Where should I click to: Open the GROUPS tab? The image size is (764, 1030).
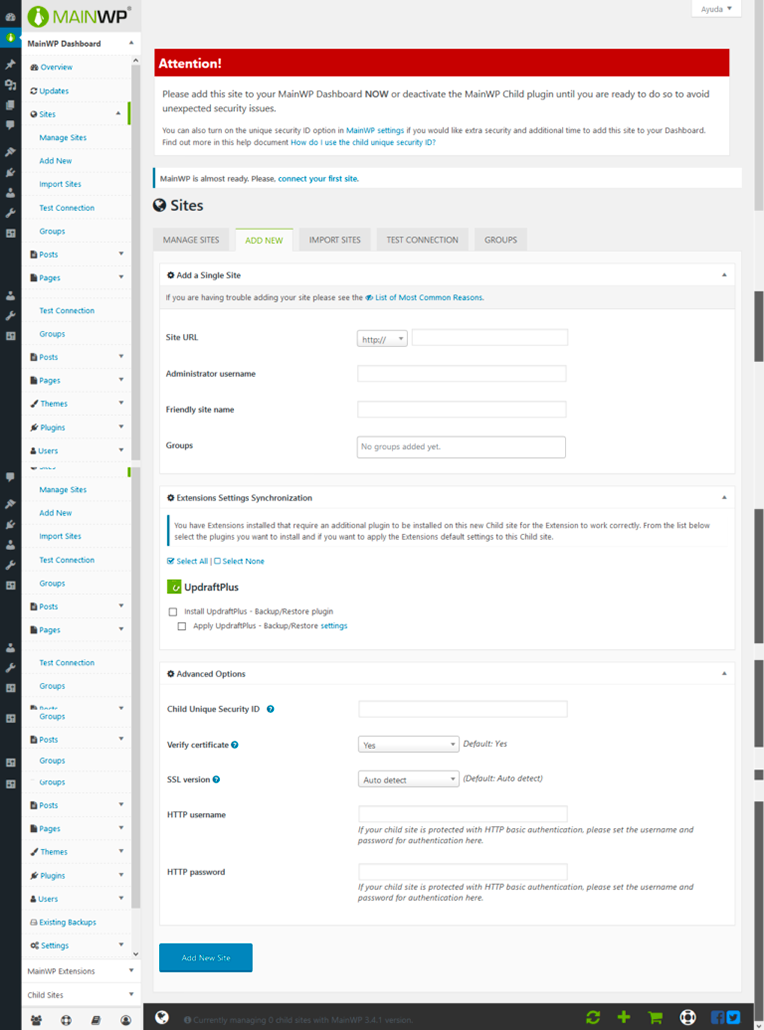point(501,240)
